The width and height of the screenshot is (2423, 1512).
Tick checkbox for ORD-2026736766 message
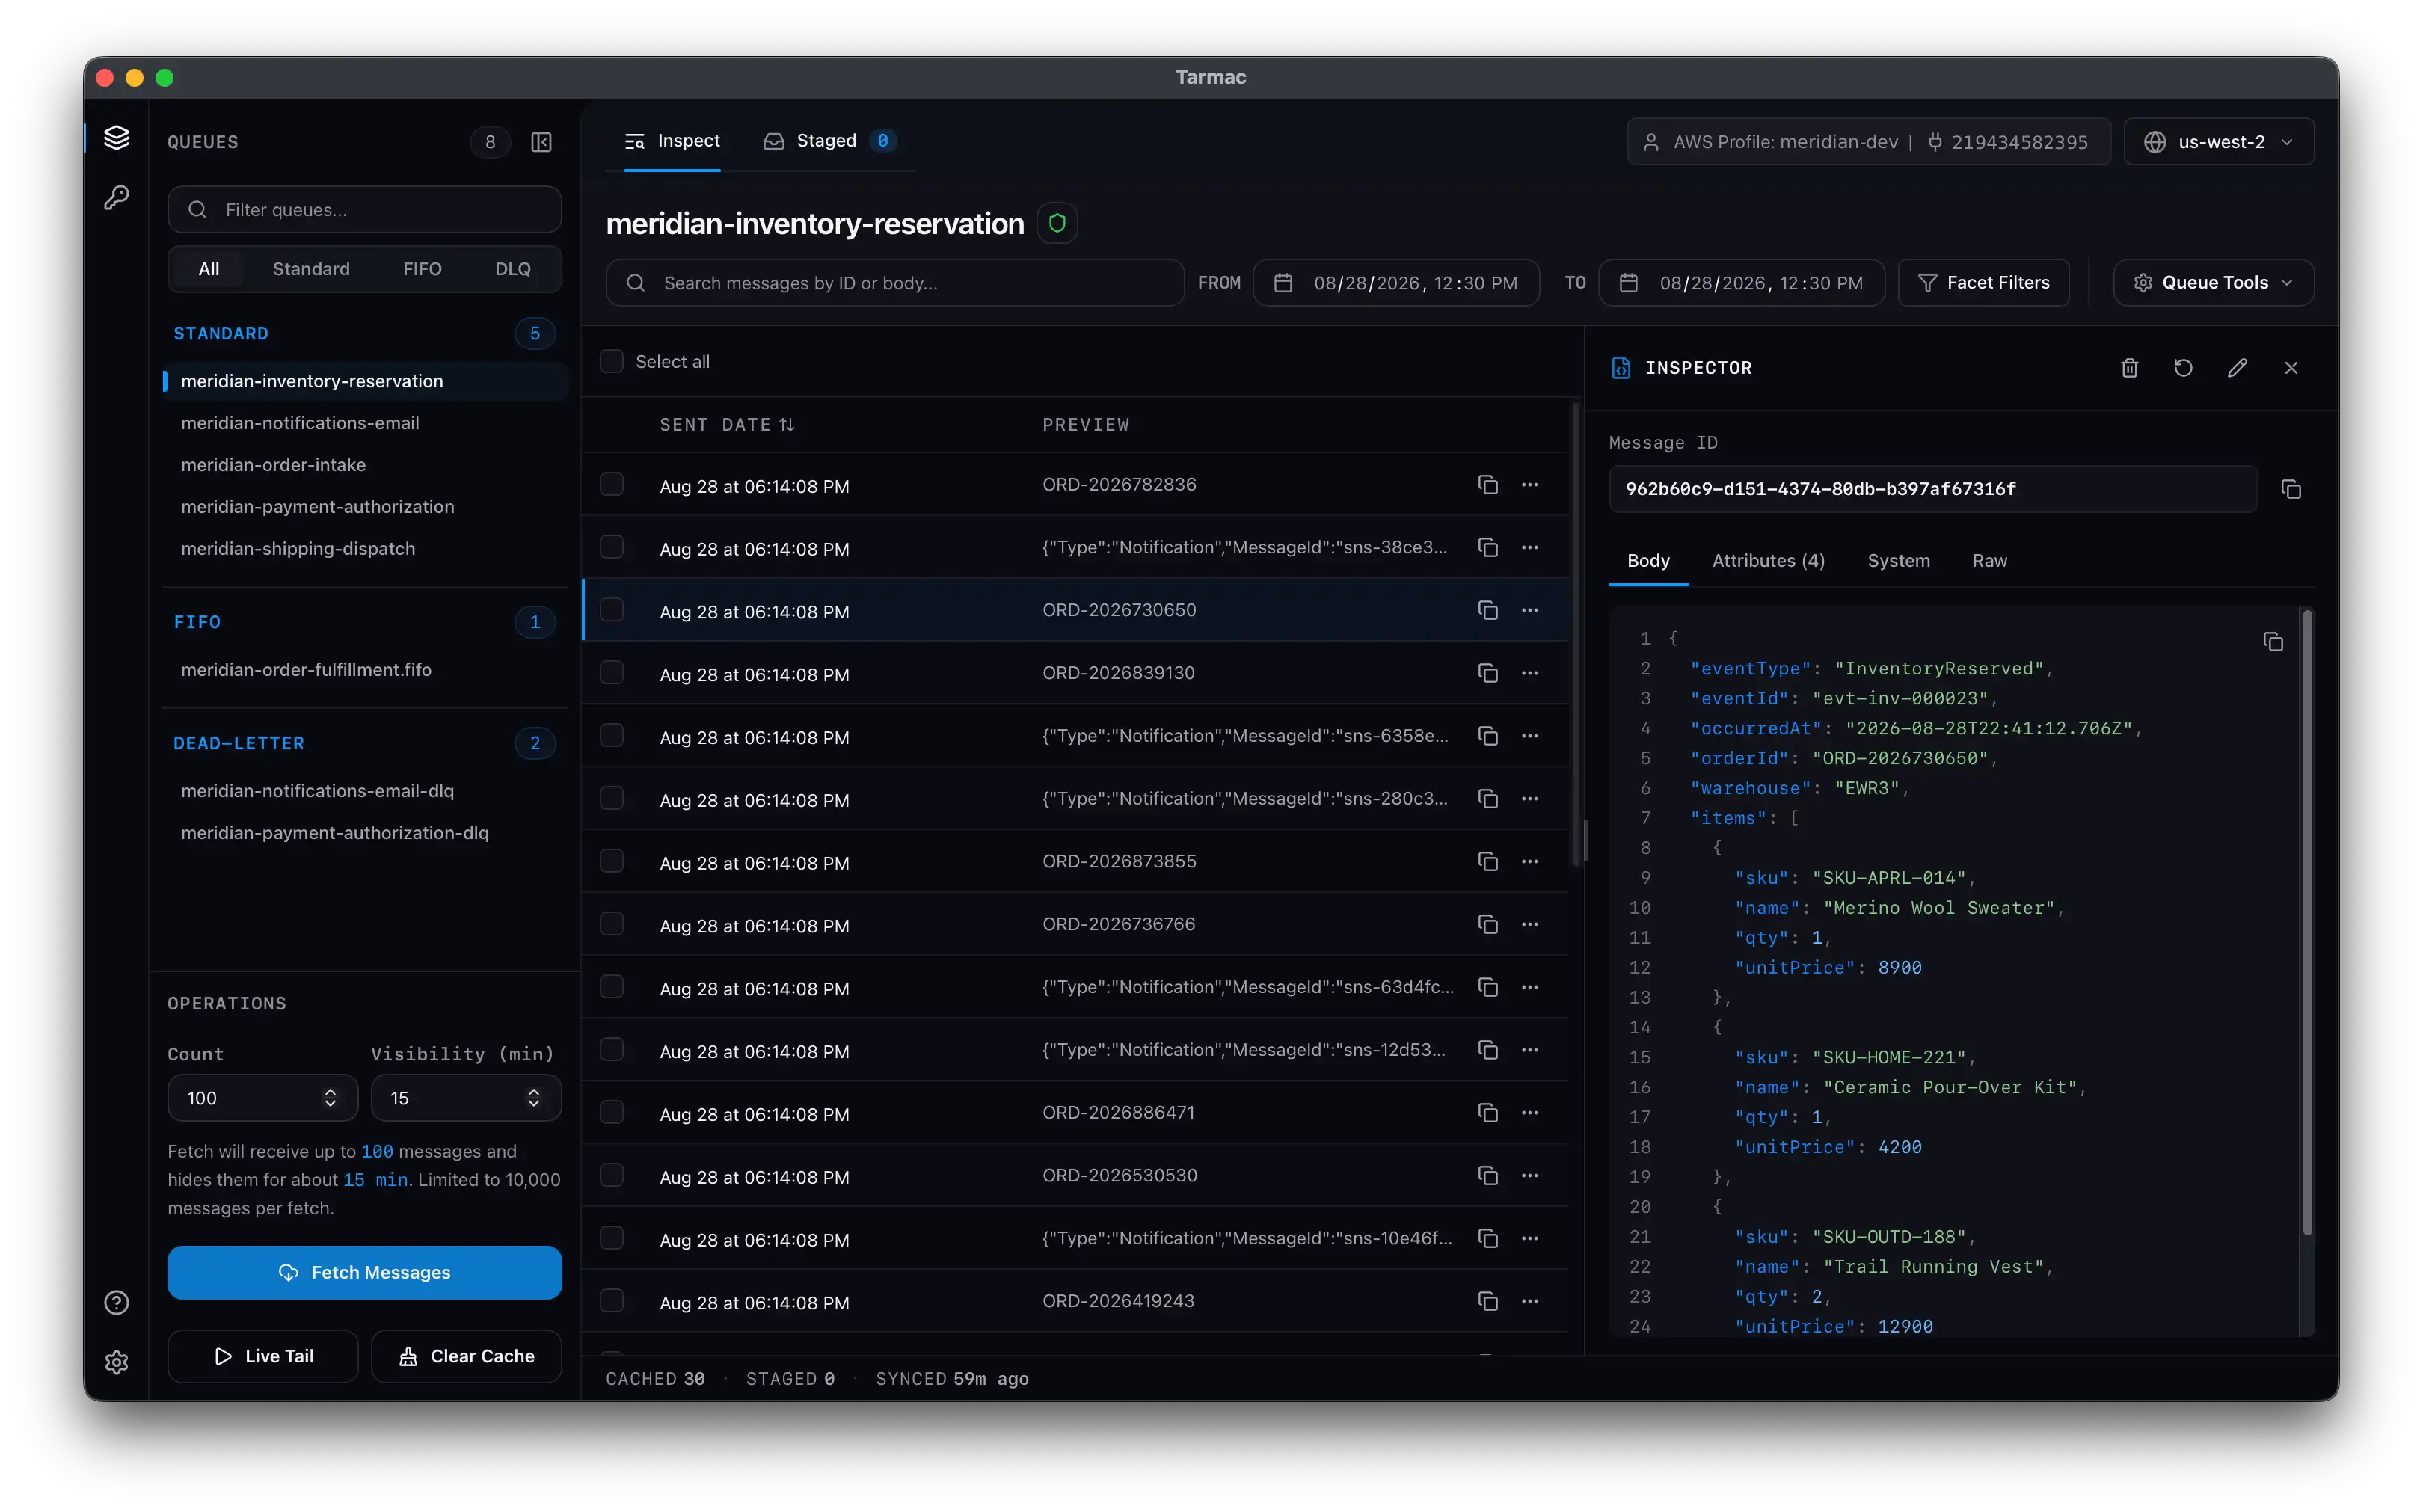(611, 924)
